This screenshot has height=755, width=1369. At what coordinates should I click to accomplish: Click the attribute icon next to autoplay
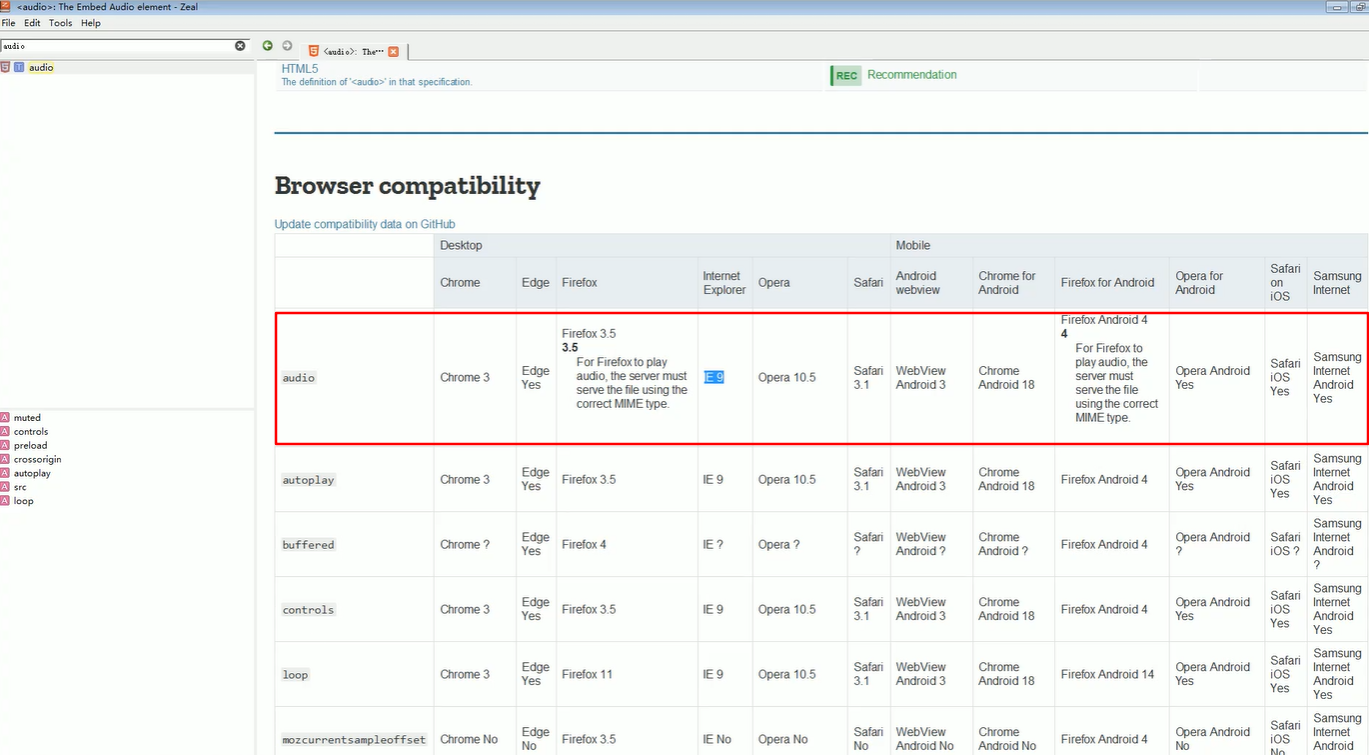point(6,474)
